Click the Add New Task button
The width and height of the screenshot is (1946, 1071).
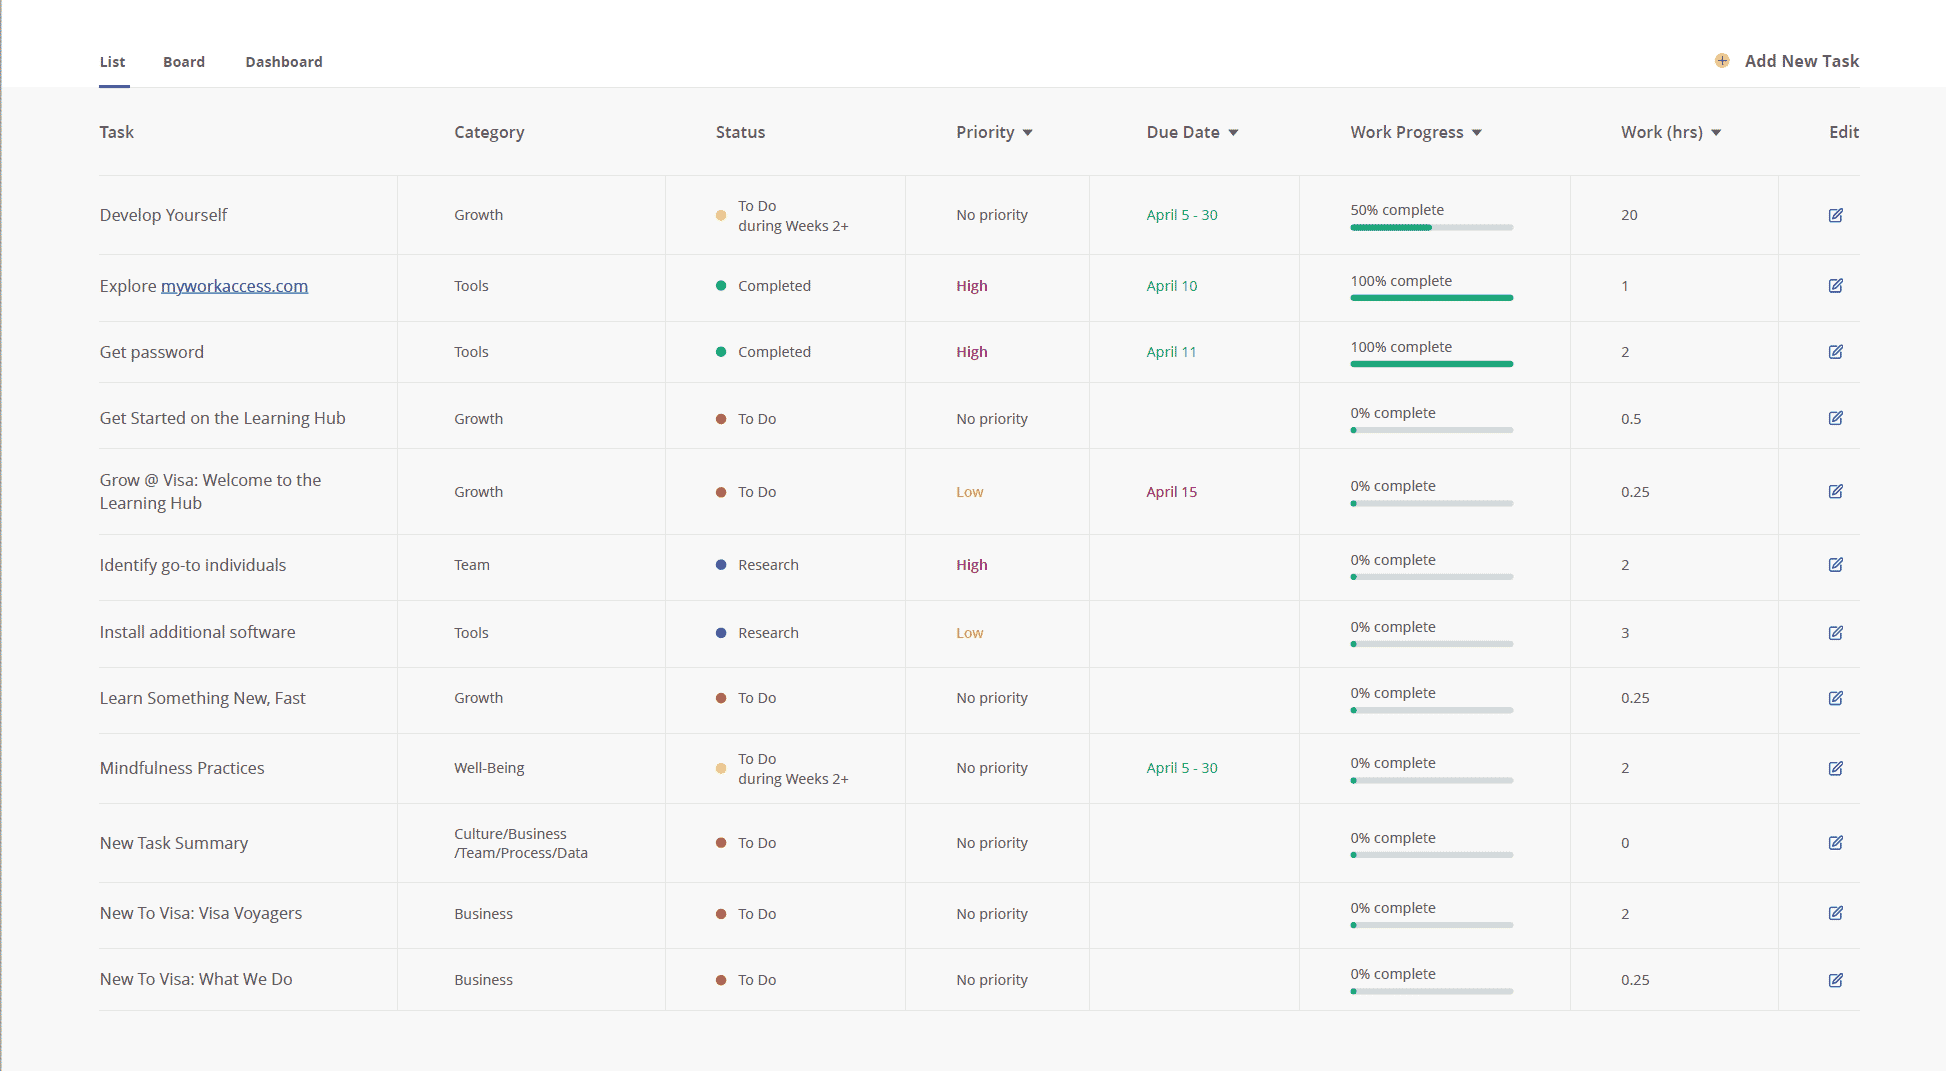(x=1801, y=61)
